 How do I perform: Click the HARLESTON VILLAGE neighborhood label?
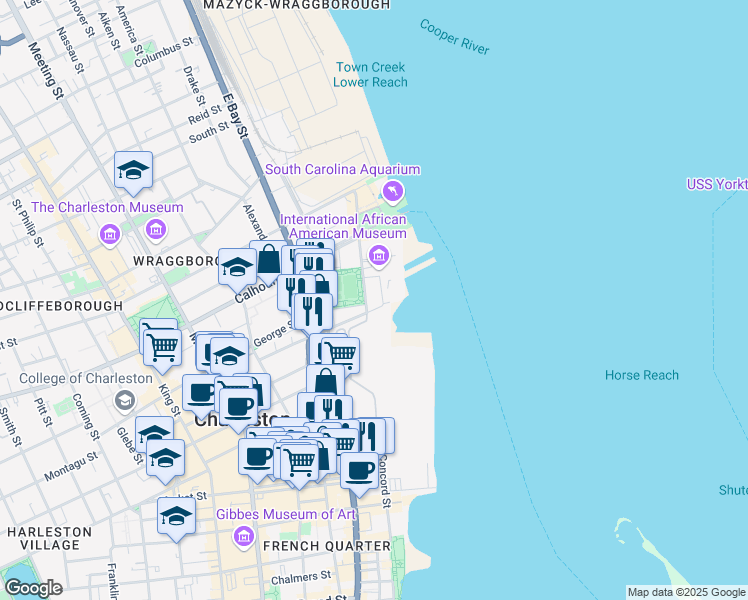(x=50, y=538)
